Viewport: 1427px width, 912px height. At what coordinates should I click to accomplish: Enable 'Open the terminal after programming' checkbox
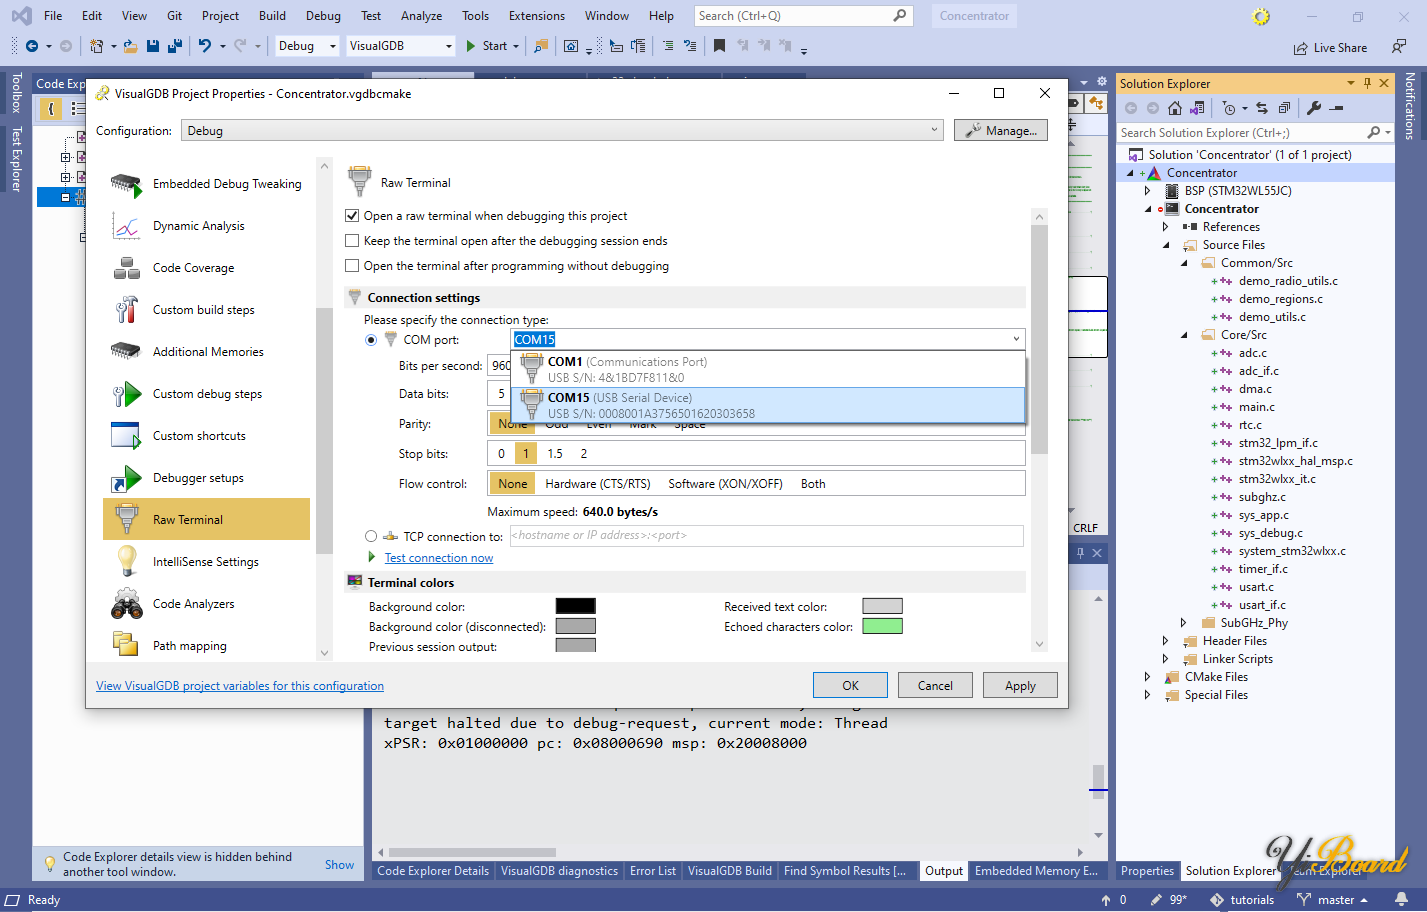pos(352,266)
